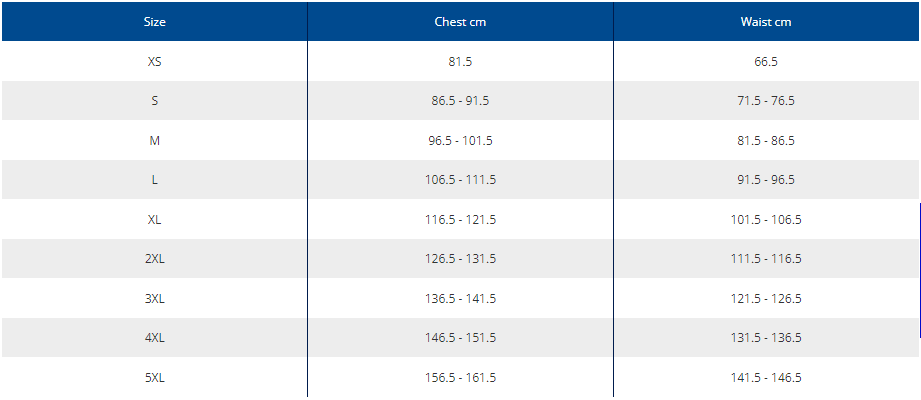Viewport: 921px width, 400px height.
Task: Select the XL size cell
Action: click(x=154, y=220)
